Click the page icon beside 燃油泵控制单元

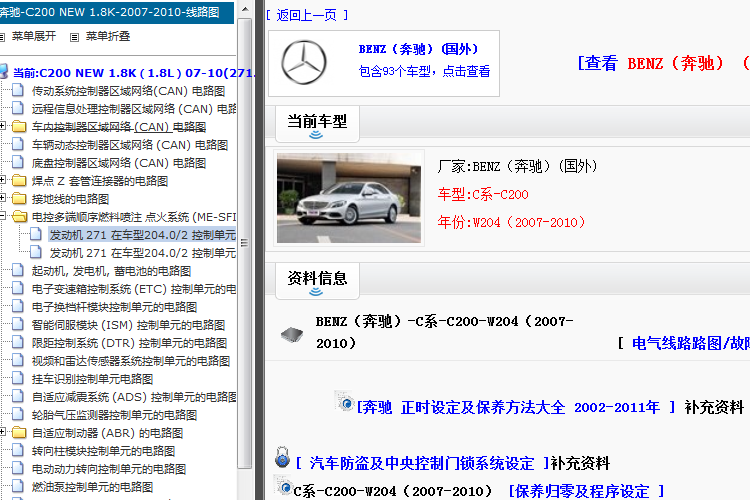coord(18,486)
